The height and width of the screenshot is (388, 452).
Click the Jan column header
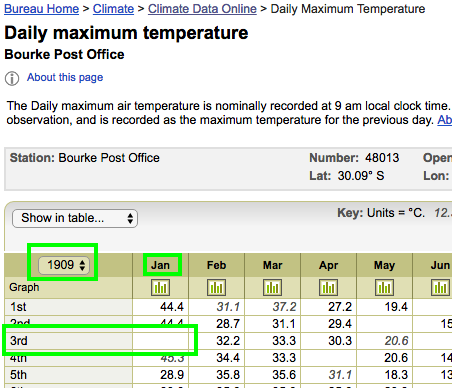(160, 265)
